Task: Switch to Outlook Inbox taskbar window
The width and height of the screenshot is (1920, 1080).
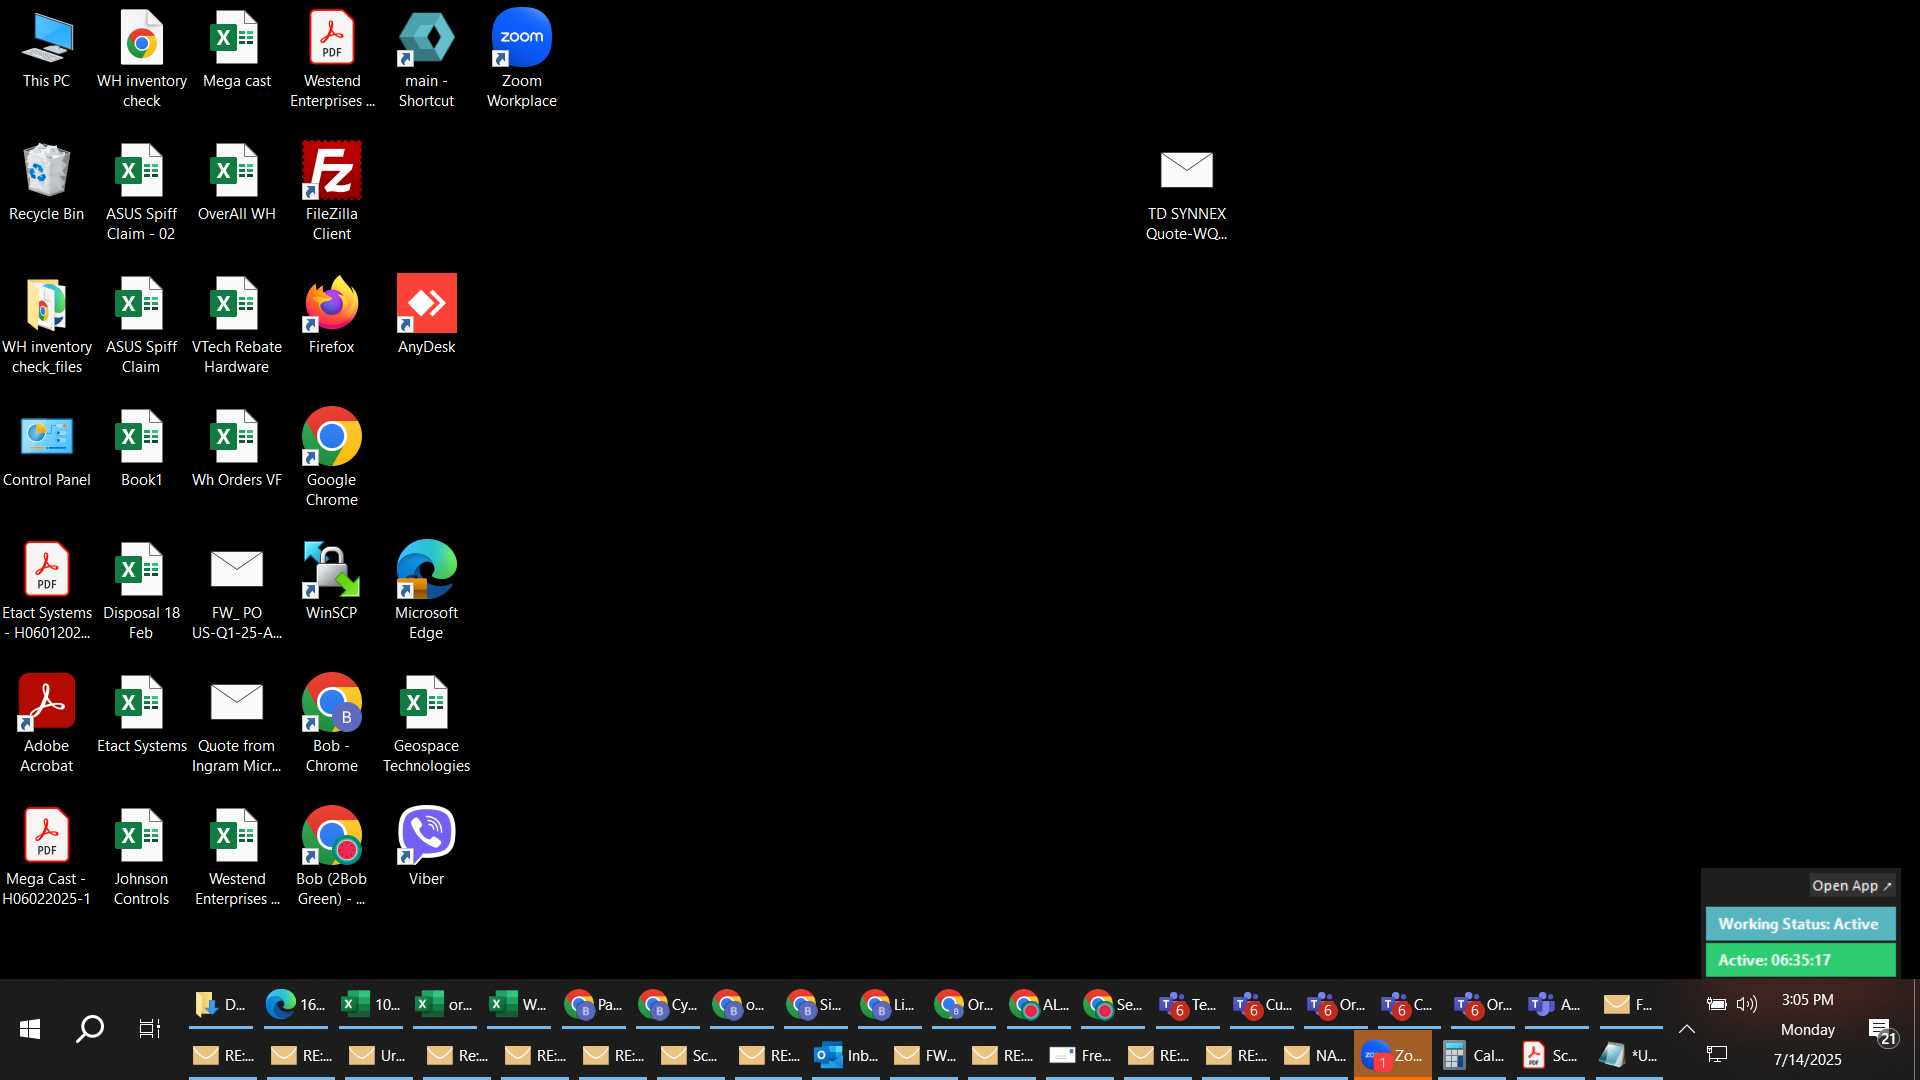Action: (x=846, y=1055)
